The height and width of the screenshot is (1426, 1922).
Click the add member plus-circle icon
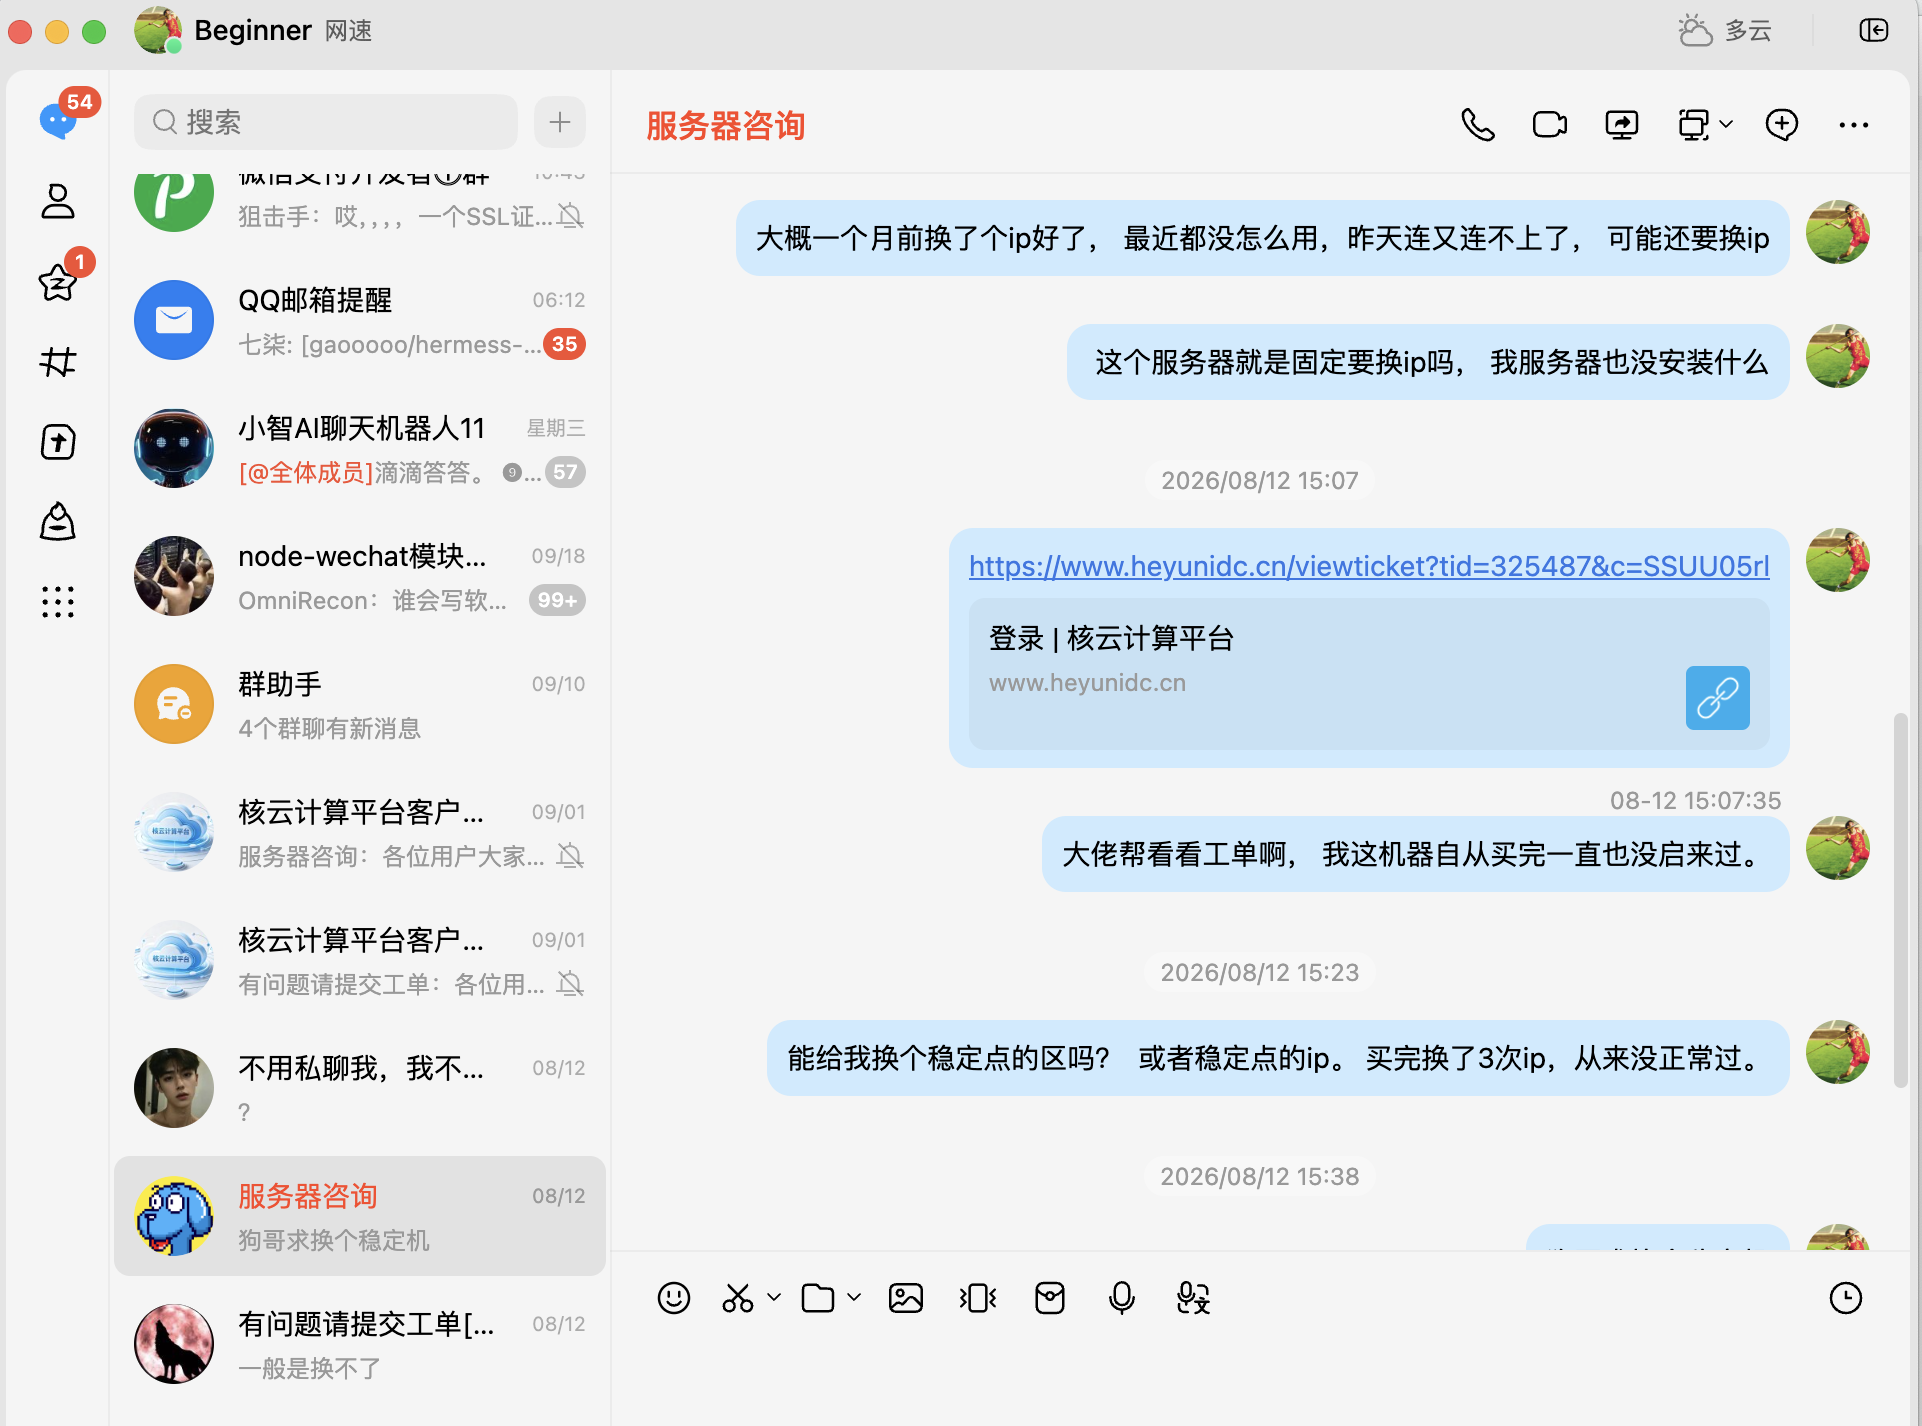click(x=1782, y=125)
